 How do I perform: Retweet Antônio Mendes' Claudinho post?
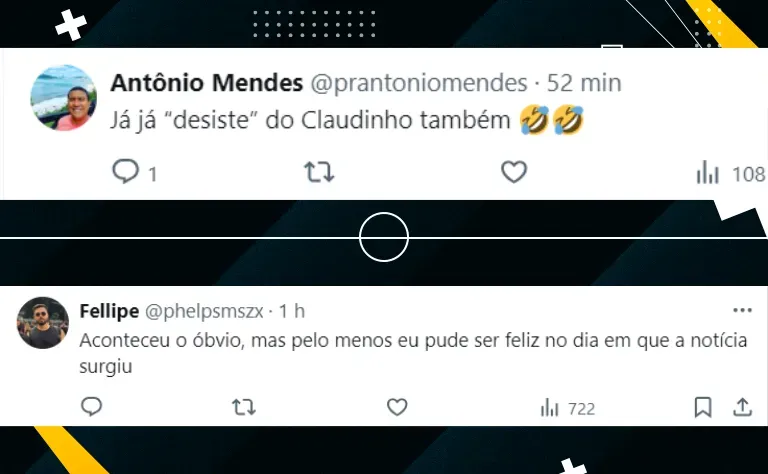tap(319, 172)
